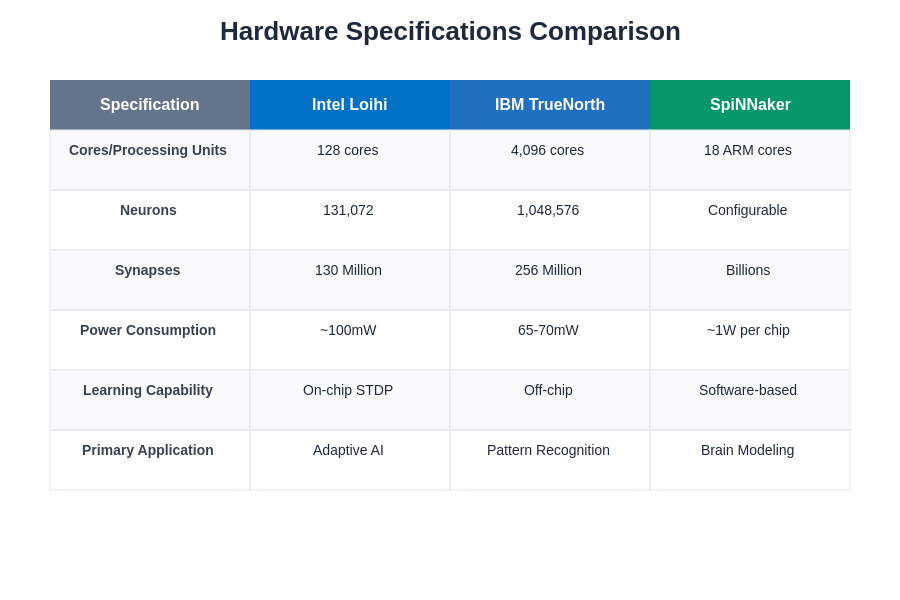Viewport: 900px width, 600px height.
Task: Select the Brain Modeling cell
Action: (748, 450)
